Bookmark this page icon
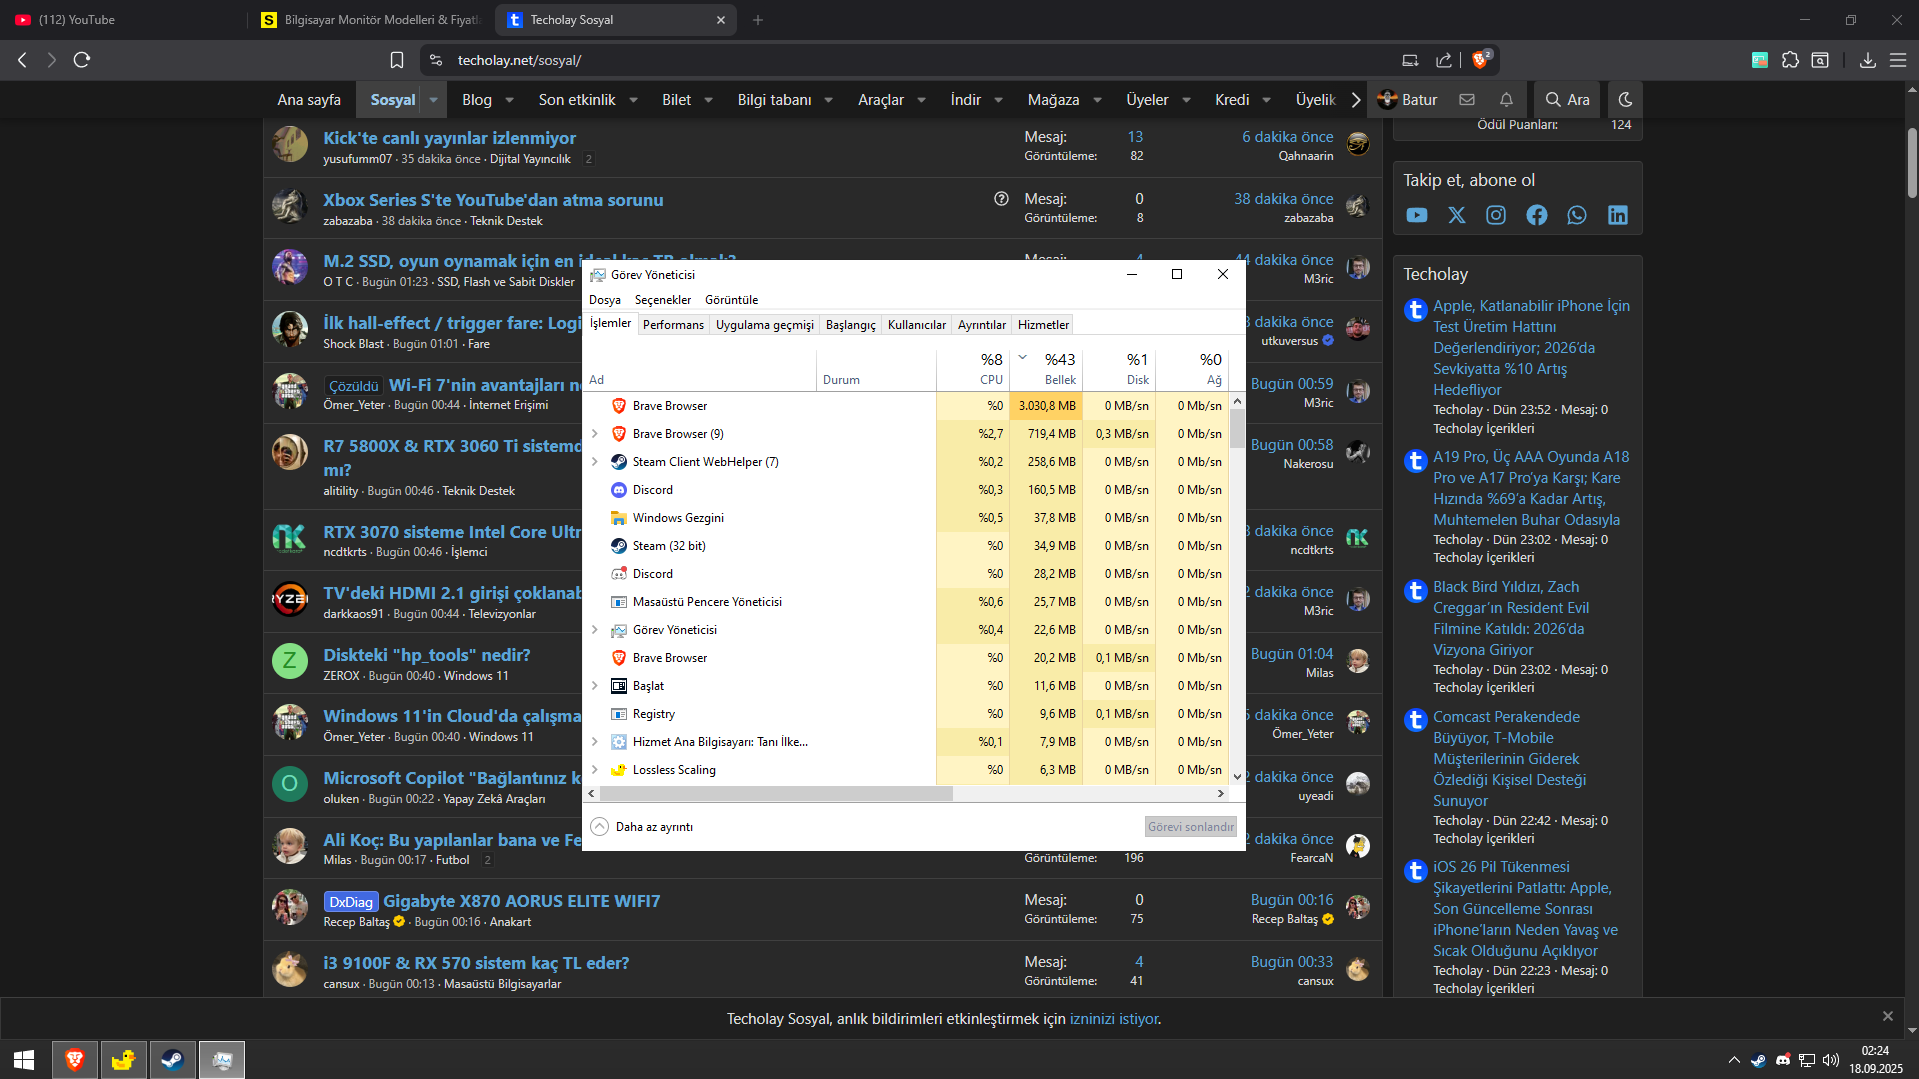1919x1079 pixels. point(397,60)
